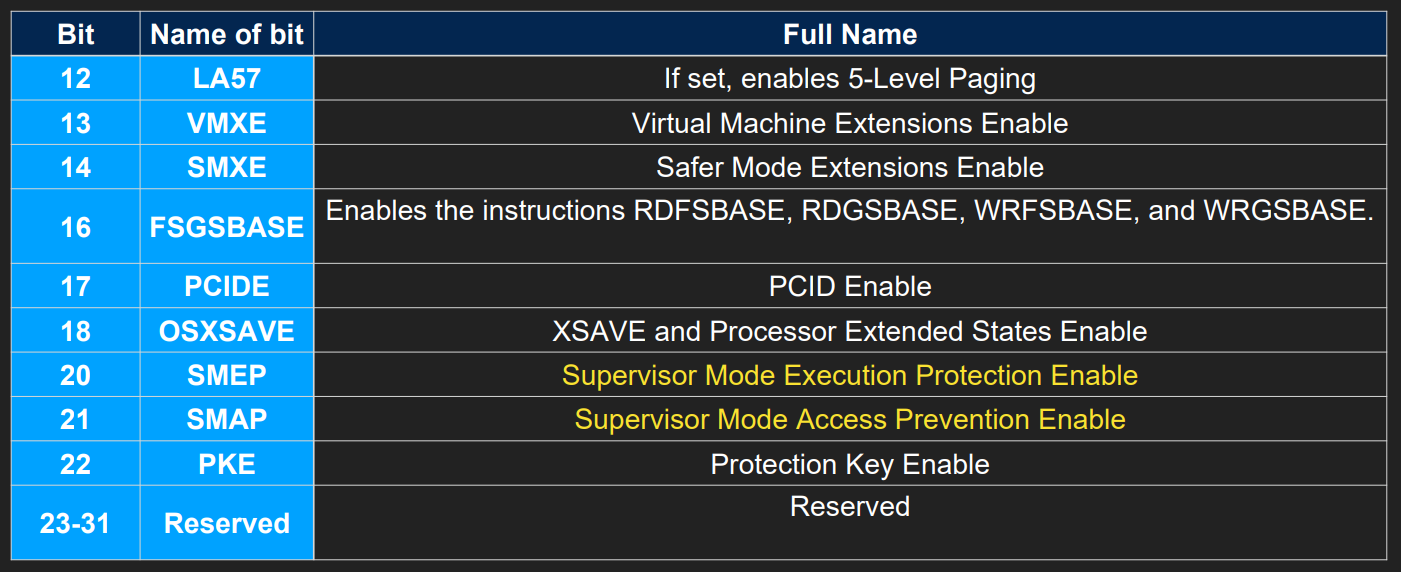This screenshot has height=572, width=1401.
Task: Select the "If set, enables 5-Level Paging" text
Action: (850, 78)
